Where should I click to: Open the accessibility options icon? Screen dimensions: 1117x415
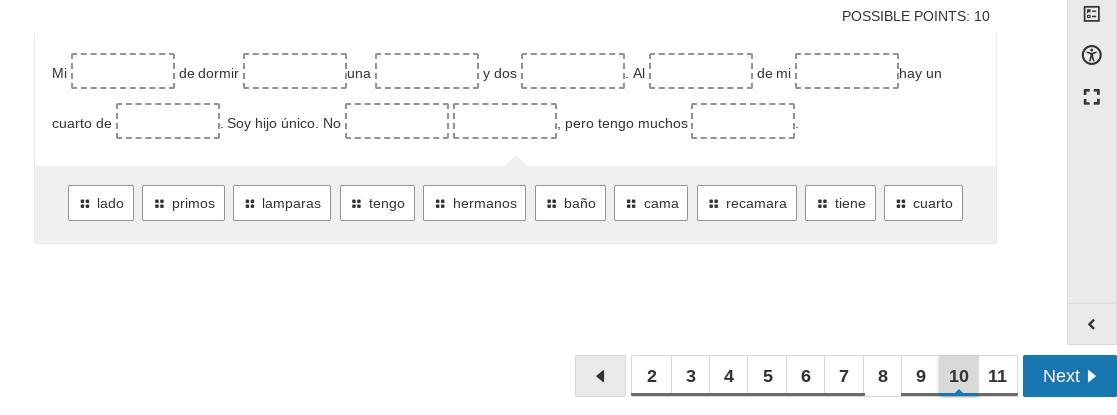(x=1091, y=55)
